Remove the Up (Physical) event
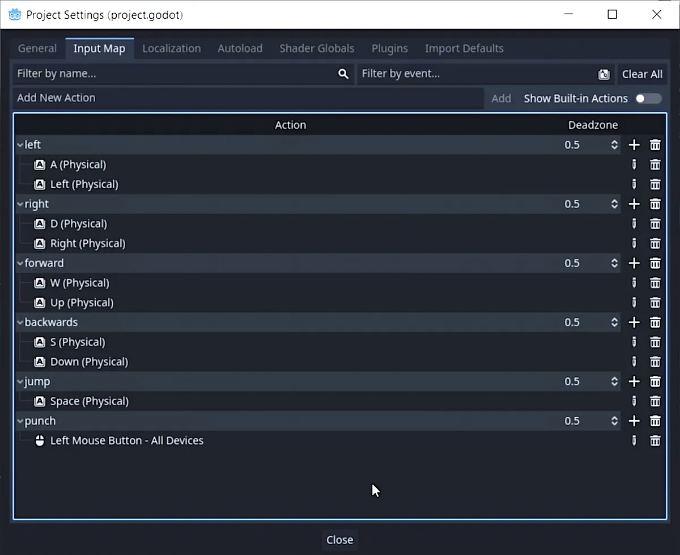680x555 pixels. click(655, 303)
